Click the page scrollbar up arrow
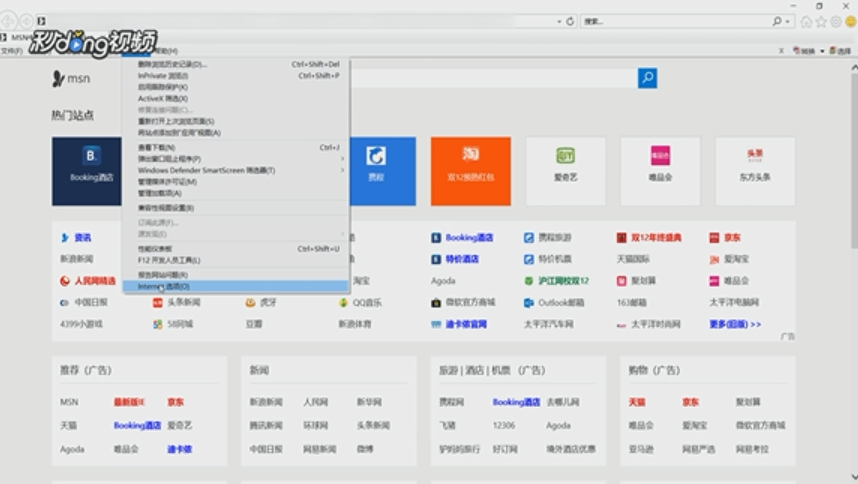The image size is (858, 484). [x=854, y=67]
